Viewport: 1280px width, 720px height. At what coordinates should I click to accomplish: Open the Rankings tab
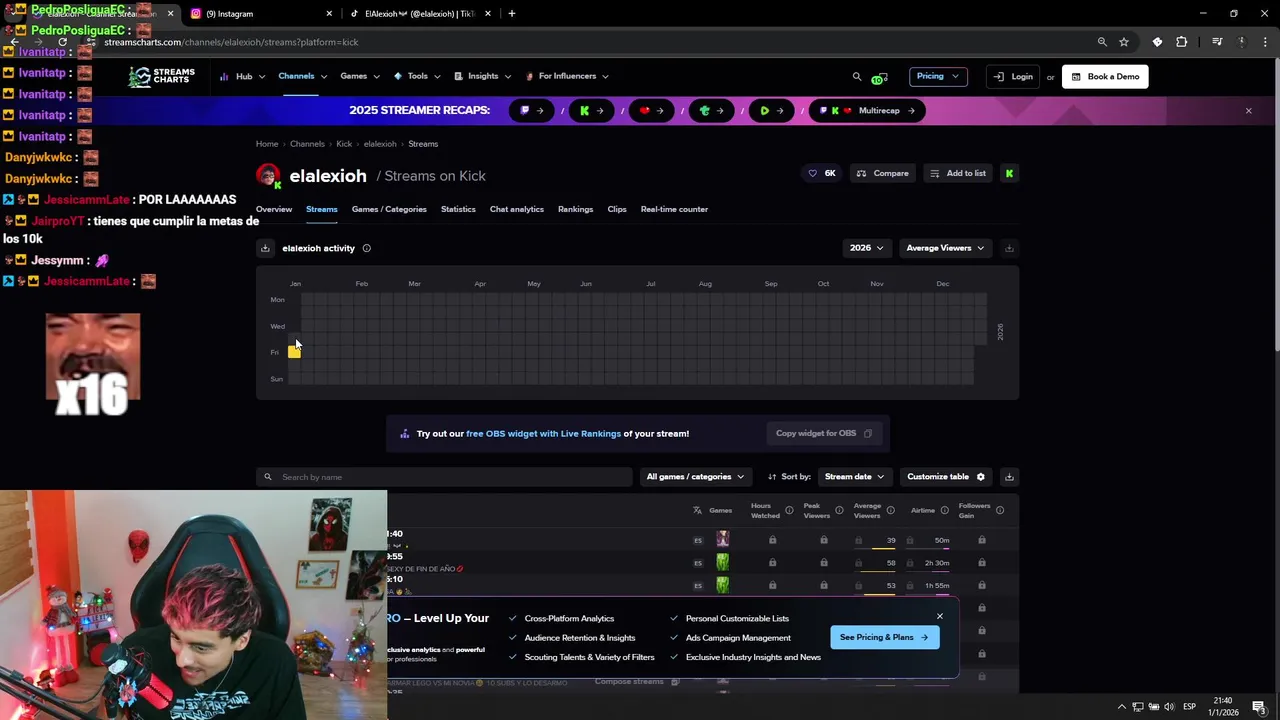click(x=575, y=209)
